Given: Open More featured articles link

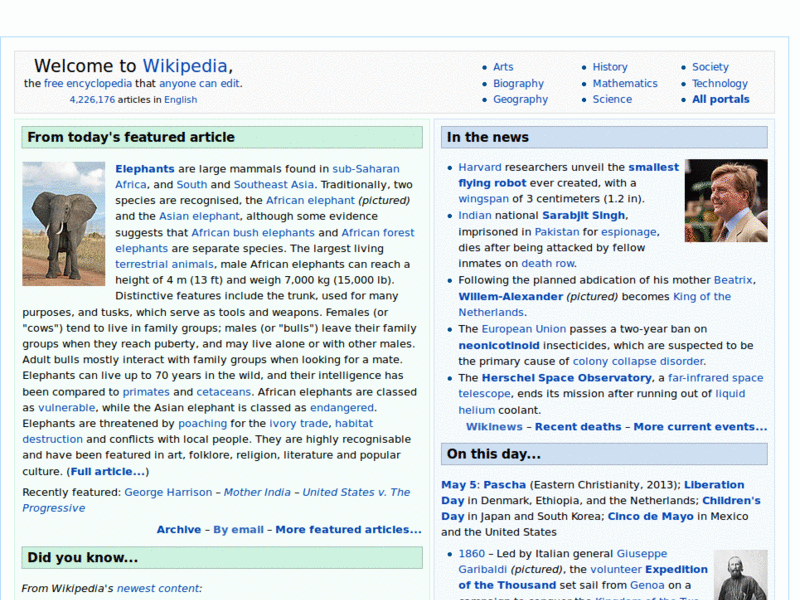Looking at the screenshot, I should pyautogui.click(x=348, y=530).
